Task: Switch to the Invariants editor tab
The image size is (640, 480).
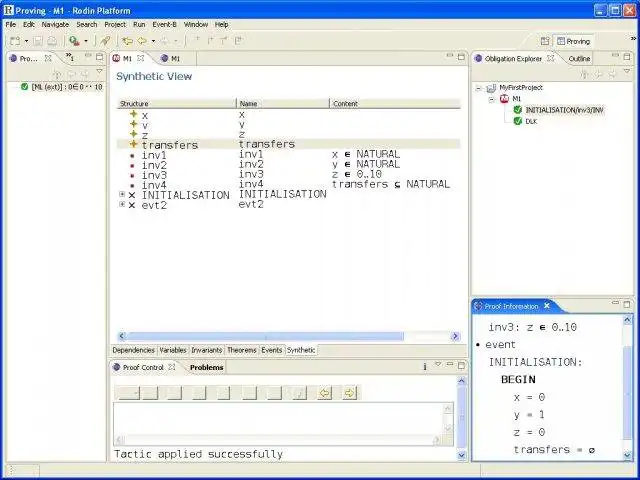Action: (x=206, y=350)
